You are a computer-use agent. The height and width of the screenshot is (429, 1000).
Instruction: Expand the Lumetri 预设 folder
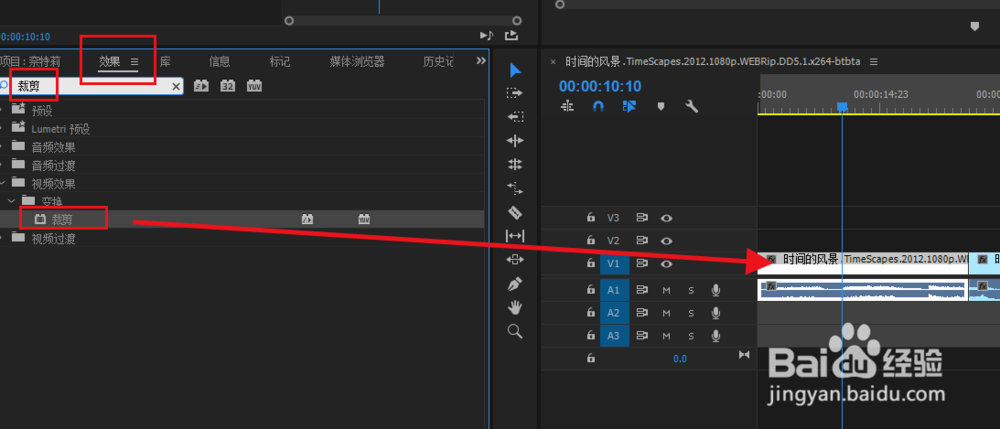2,128
